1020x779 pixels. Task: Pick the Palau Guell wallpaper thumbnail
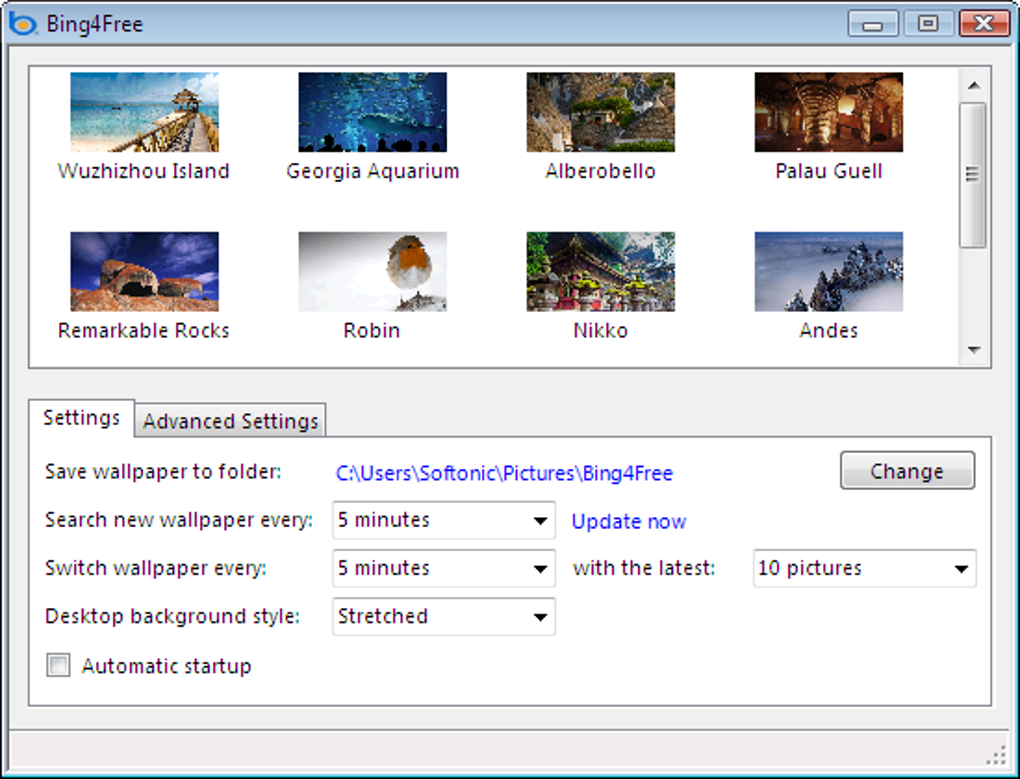tap(829, 112)
